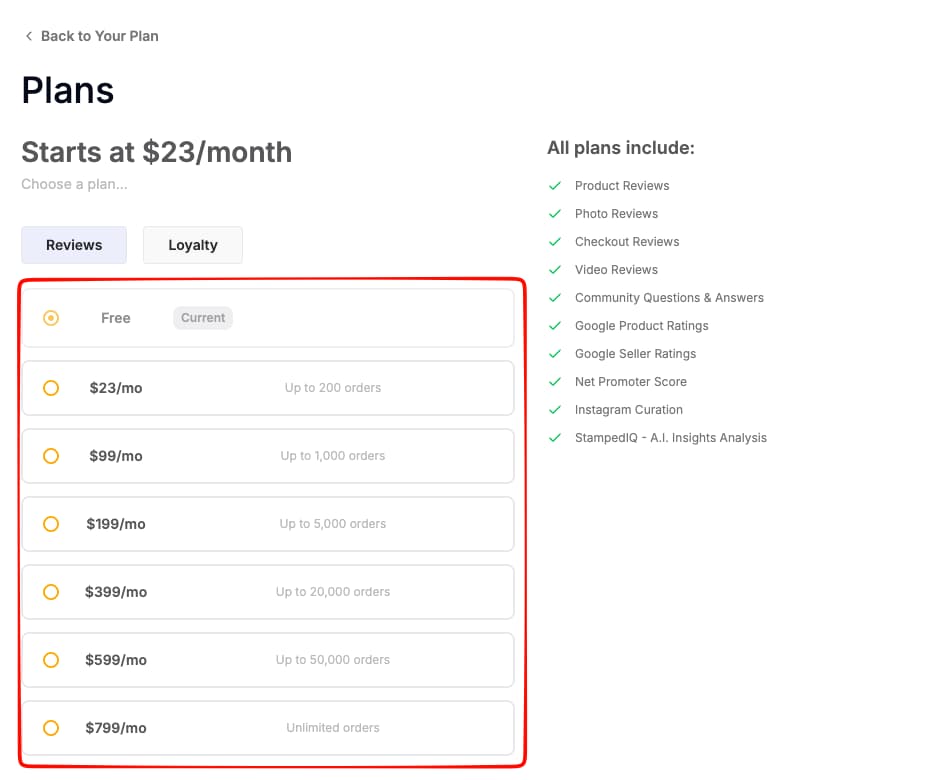Click the $599/mo price label
The width and height of the screenshot is (931, 780).
[x=116, y=660]
